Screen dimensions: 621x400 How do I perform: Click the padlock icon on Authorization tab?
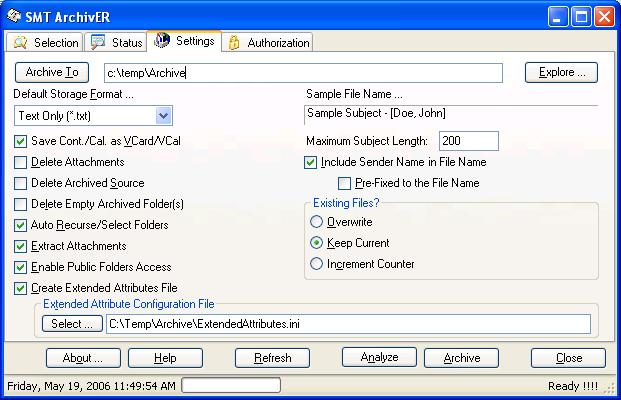(x=234, y=43)
